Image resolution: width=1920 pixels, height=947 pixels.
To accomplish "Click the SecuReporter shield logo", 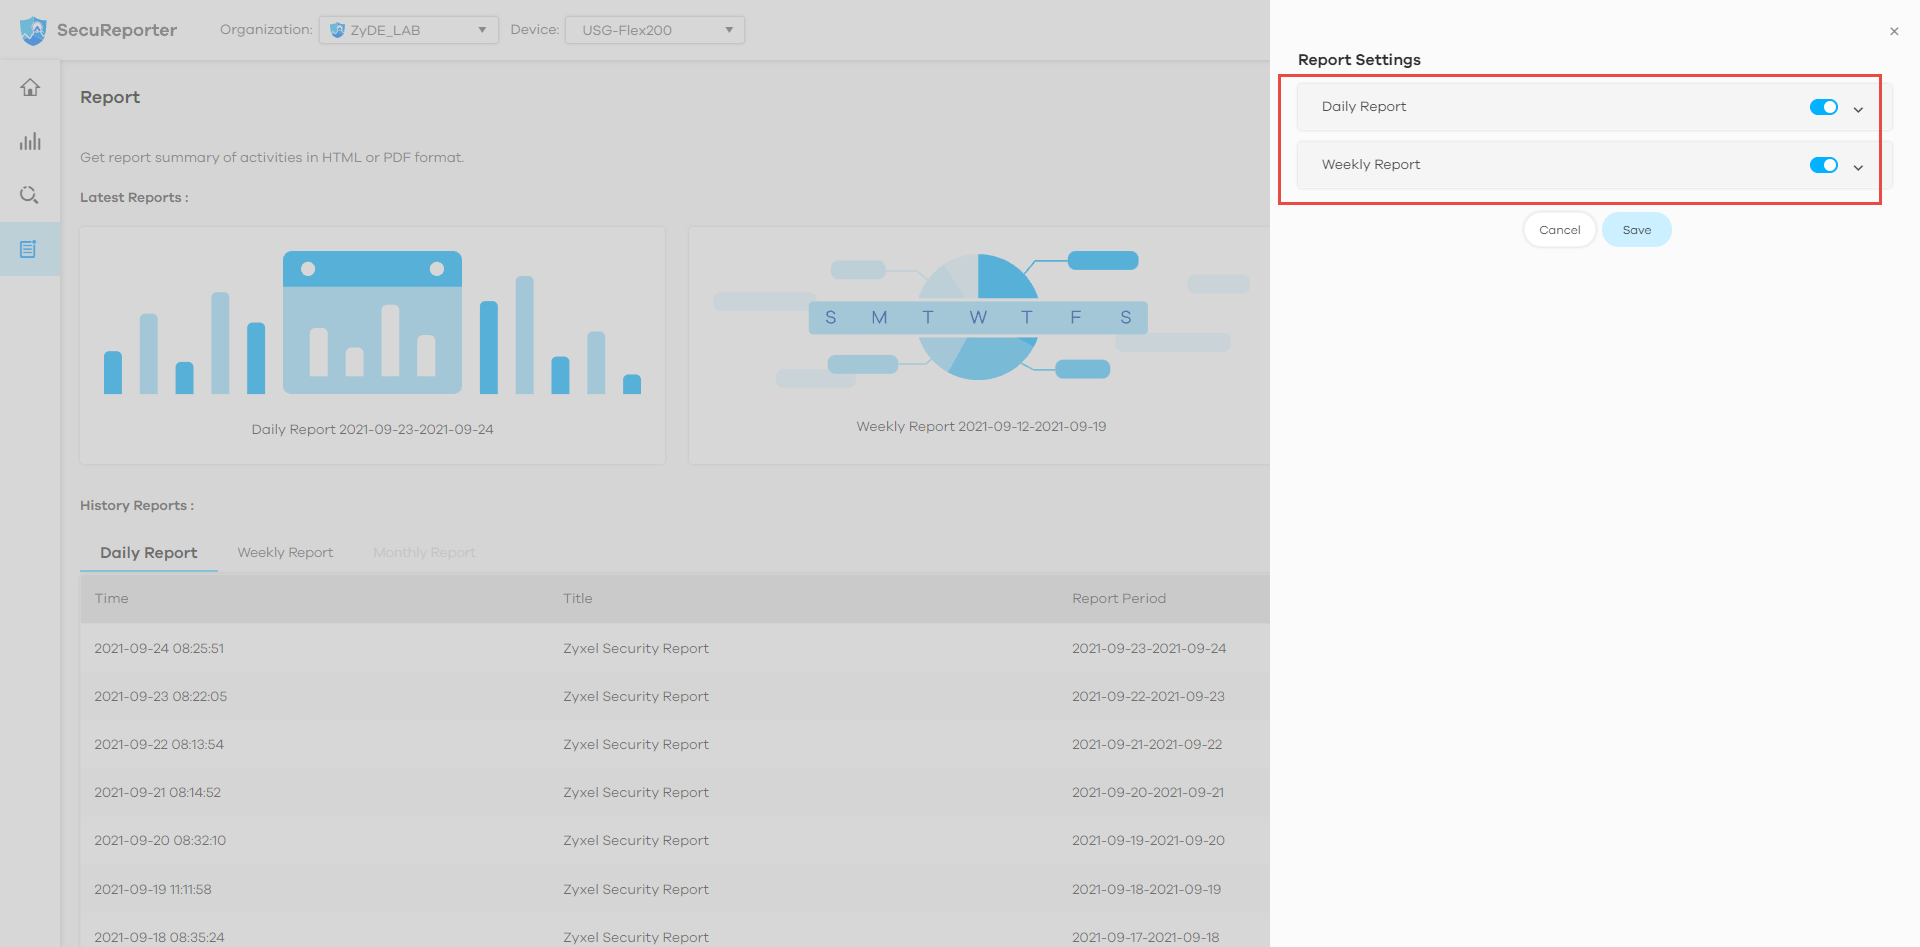I will tap(33, 30).
